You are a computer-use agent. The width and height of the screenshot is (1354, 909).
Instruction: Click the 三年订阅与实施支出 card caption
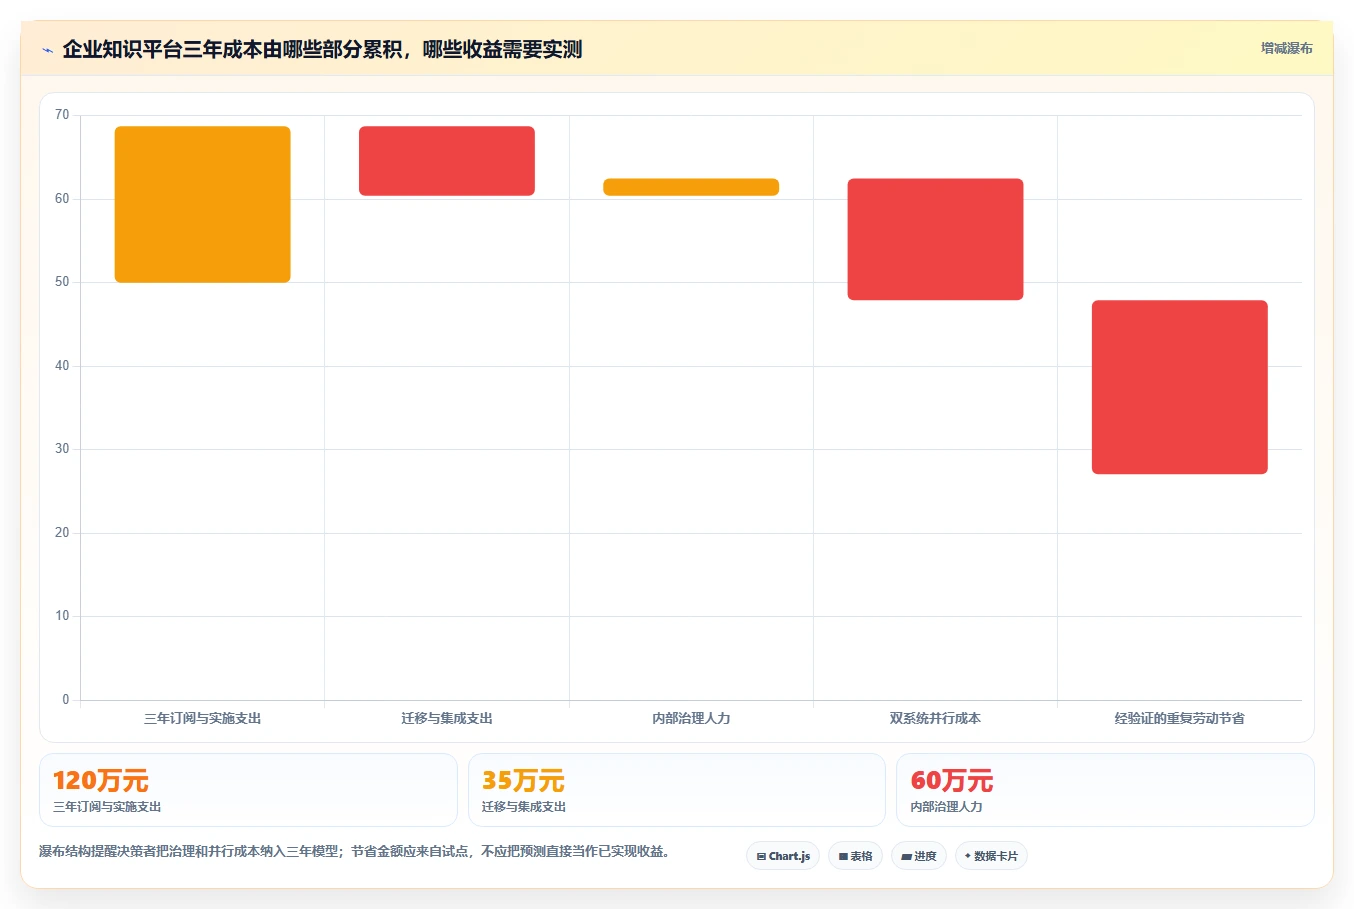point(107,807)
